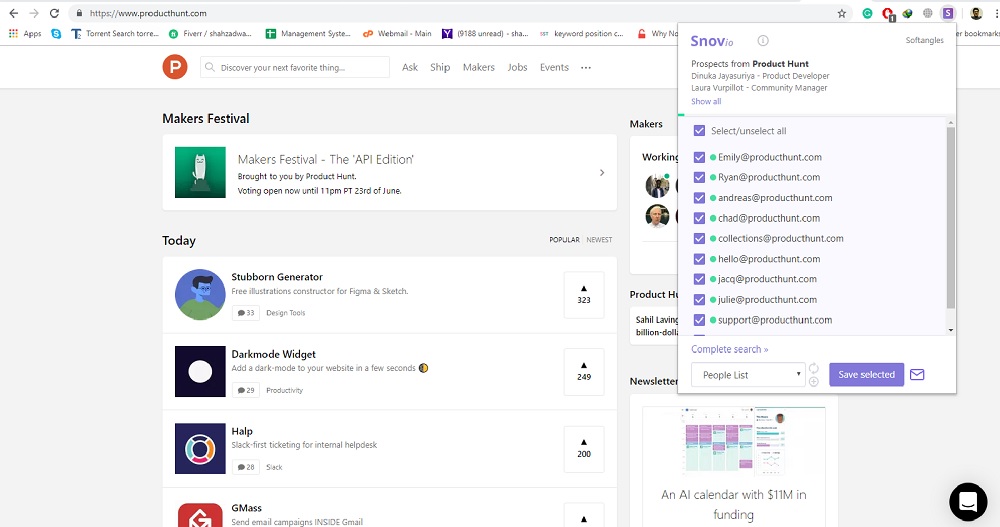Open Makers in navigation
Image resolution: width=1000 pixels, height=527 pixels.
pos(479,67)
